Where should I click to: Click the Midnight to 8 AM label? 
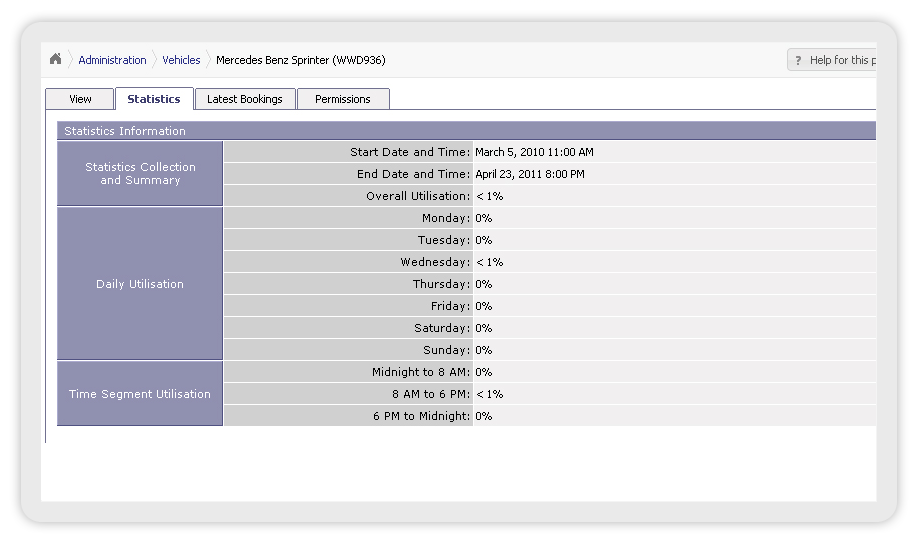[421, 372]
